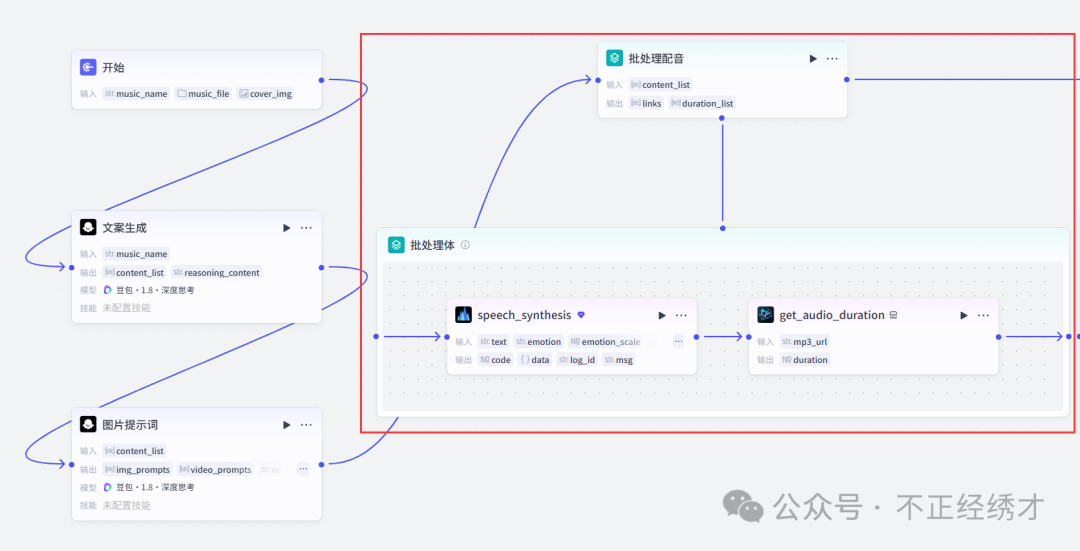1080x551 pixels.
Task: Click the 图片提示词 node icon
Action: (88, 425)
